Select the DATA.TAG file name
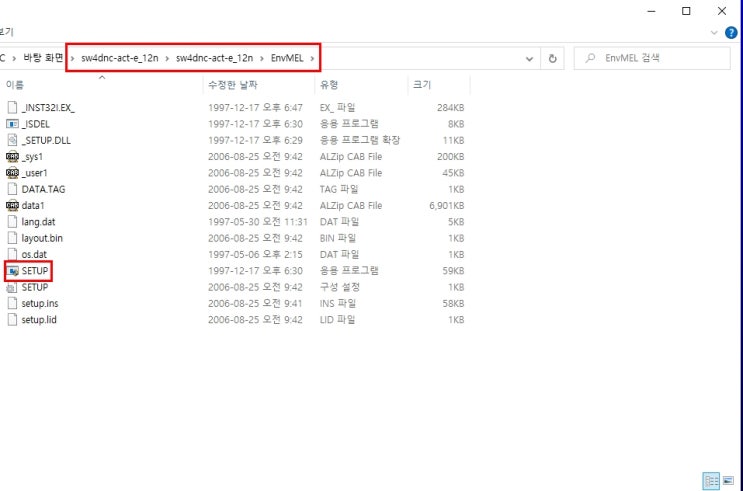The image size is (743, 491). point(43,189)
